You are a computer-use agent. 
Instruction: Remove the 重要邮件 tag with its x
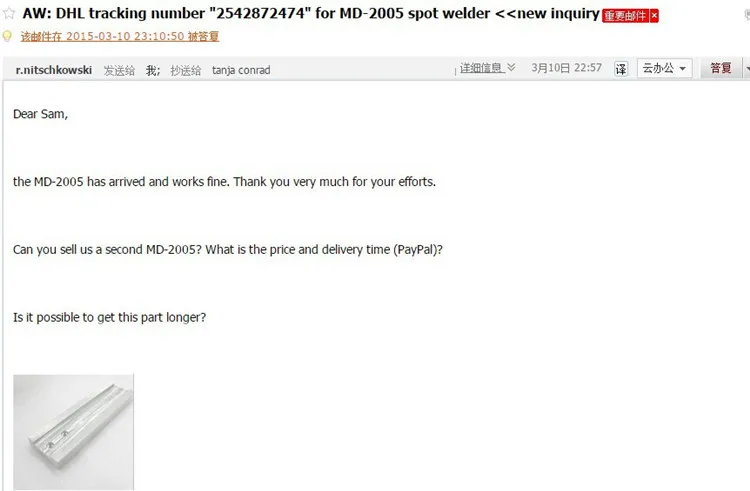coord(654,16)
